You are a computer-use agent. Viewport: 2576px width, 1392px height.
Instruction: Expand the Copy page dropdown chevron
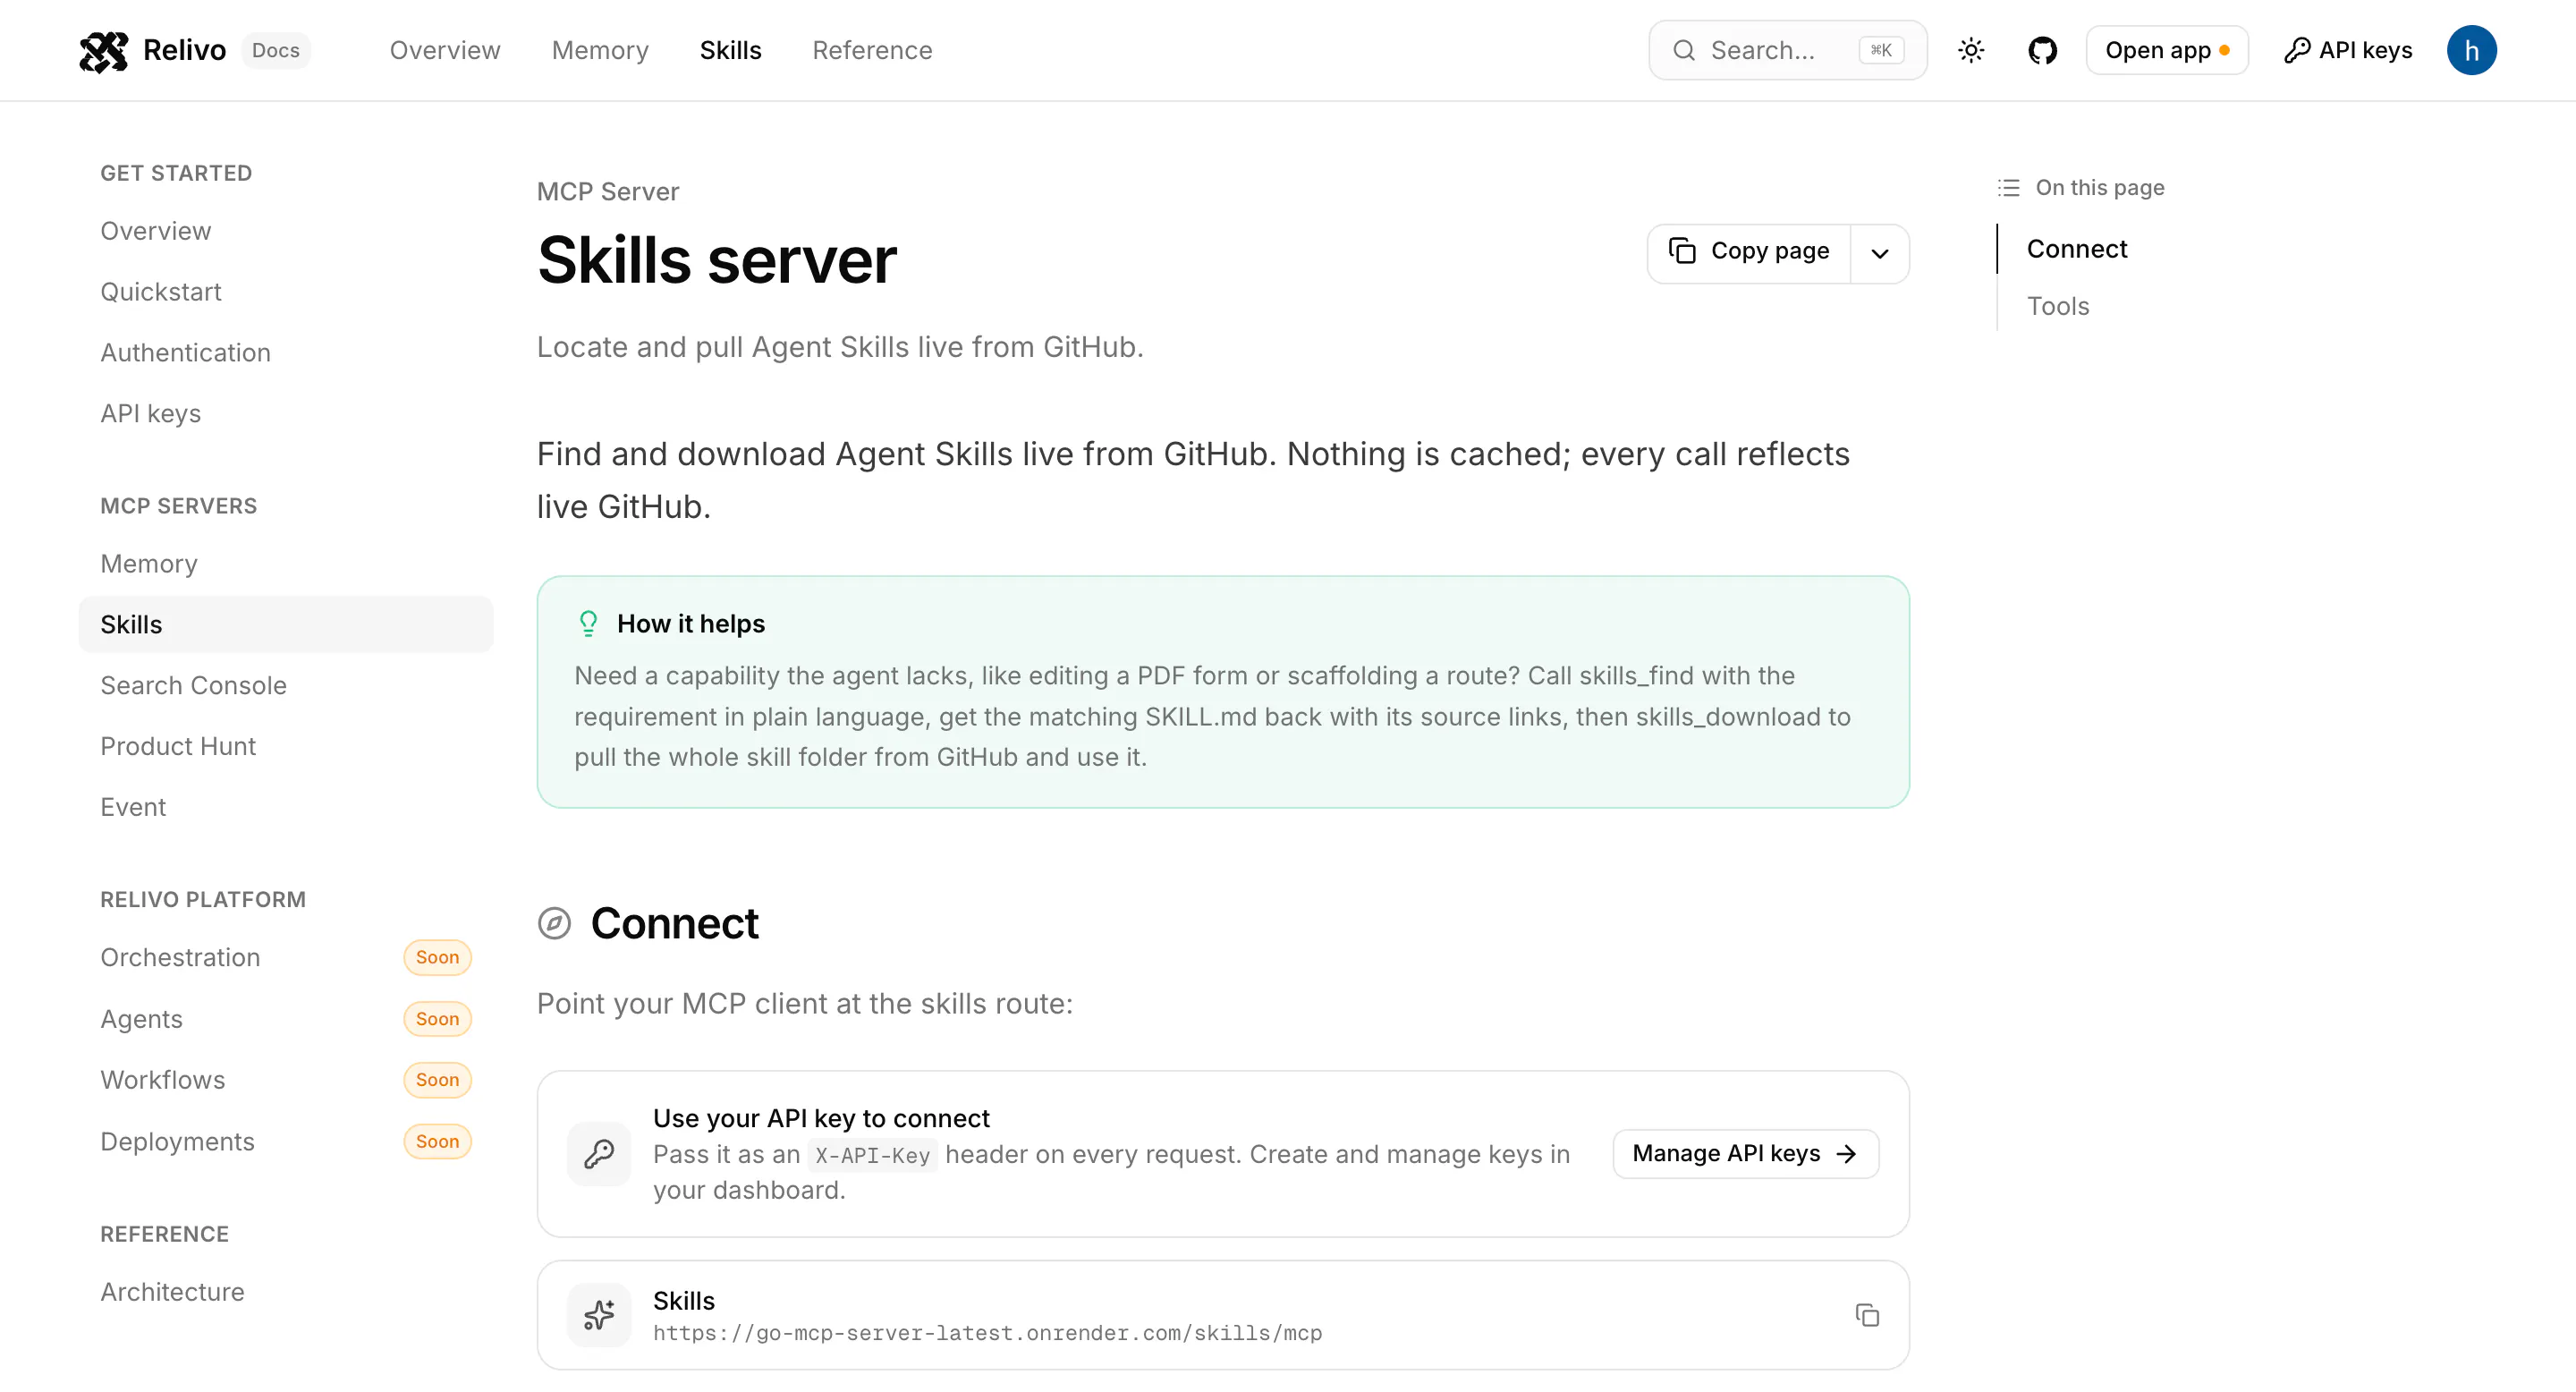point(1880,254)
